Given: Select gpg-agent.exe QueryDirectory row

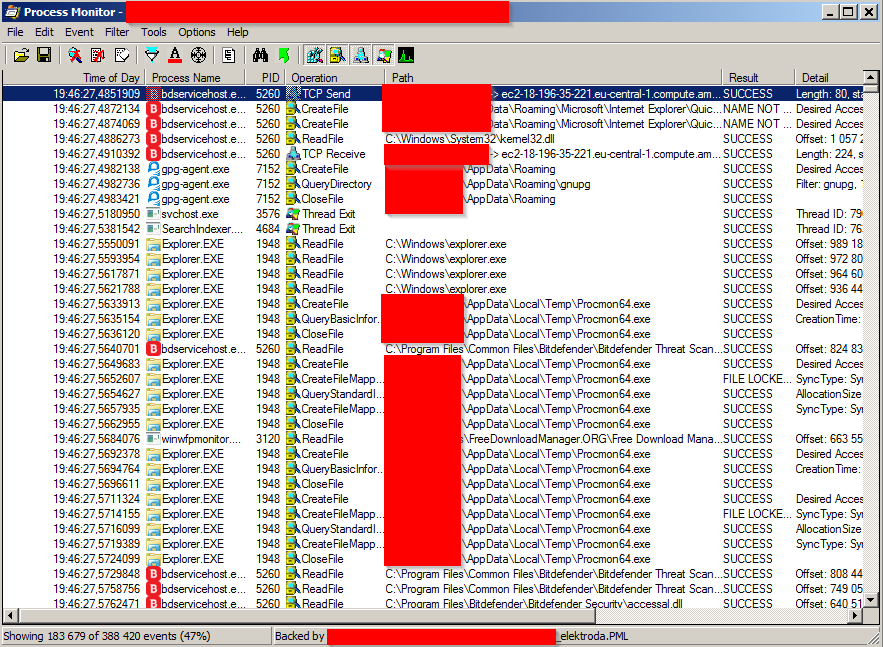Looking at the screenshot, I should [432, 184].
